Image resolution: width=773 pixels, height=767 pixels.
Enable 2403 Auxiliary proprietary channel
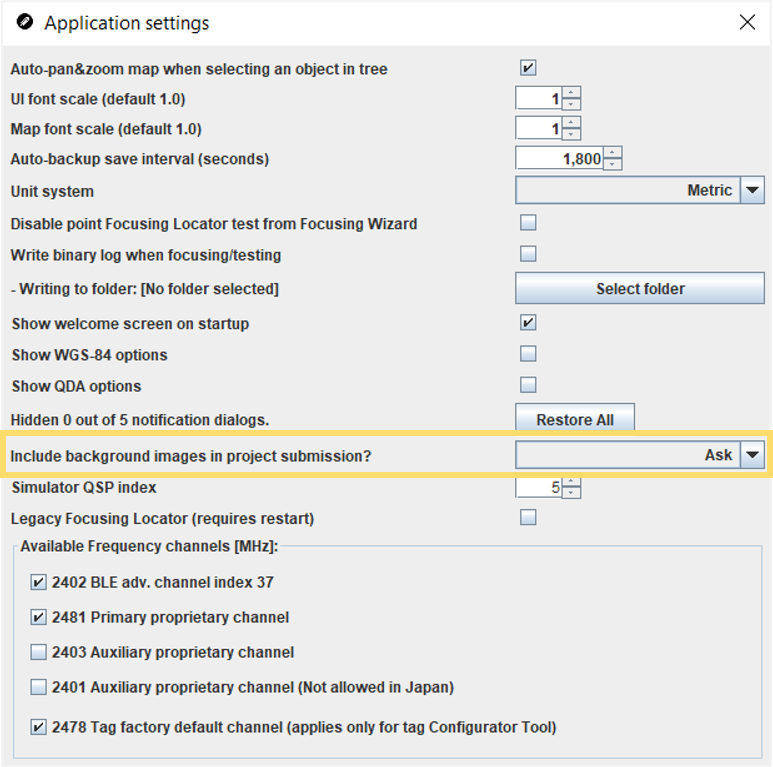coord(38,652)
